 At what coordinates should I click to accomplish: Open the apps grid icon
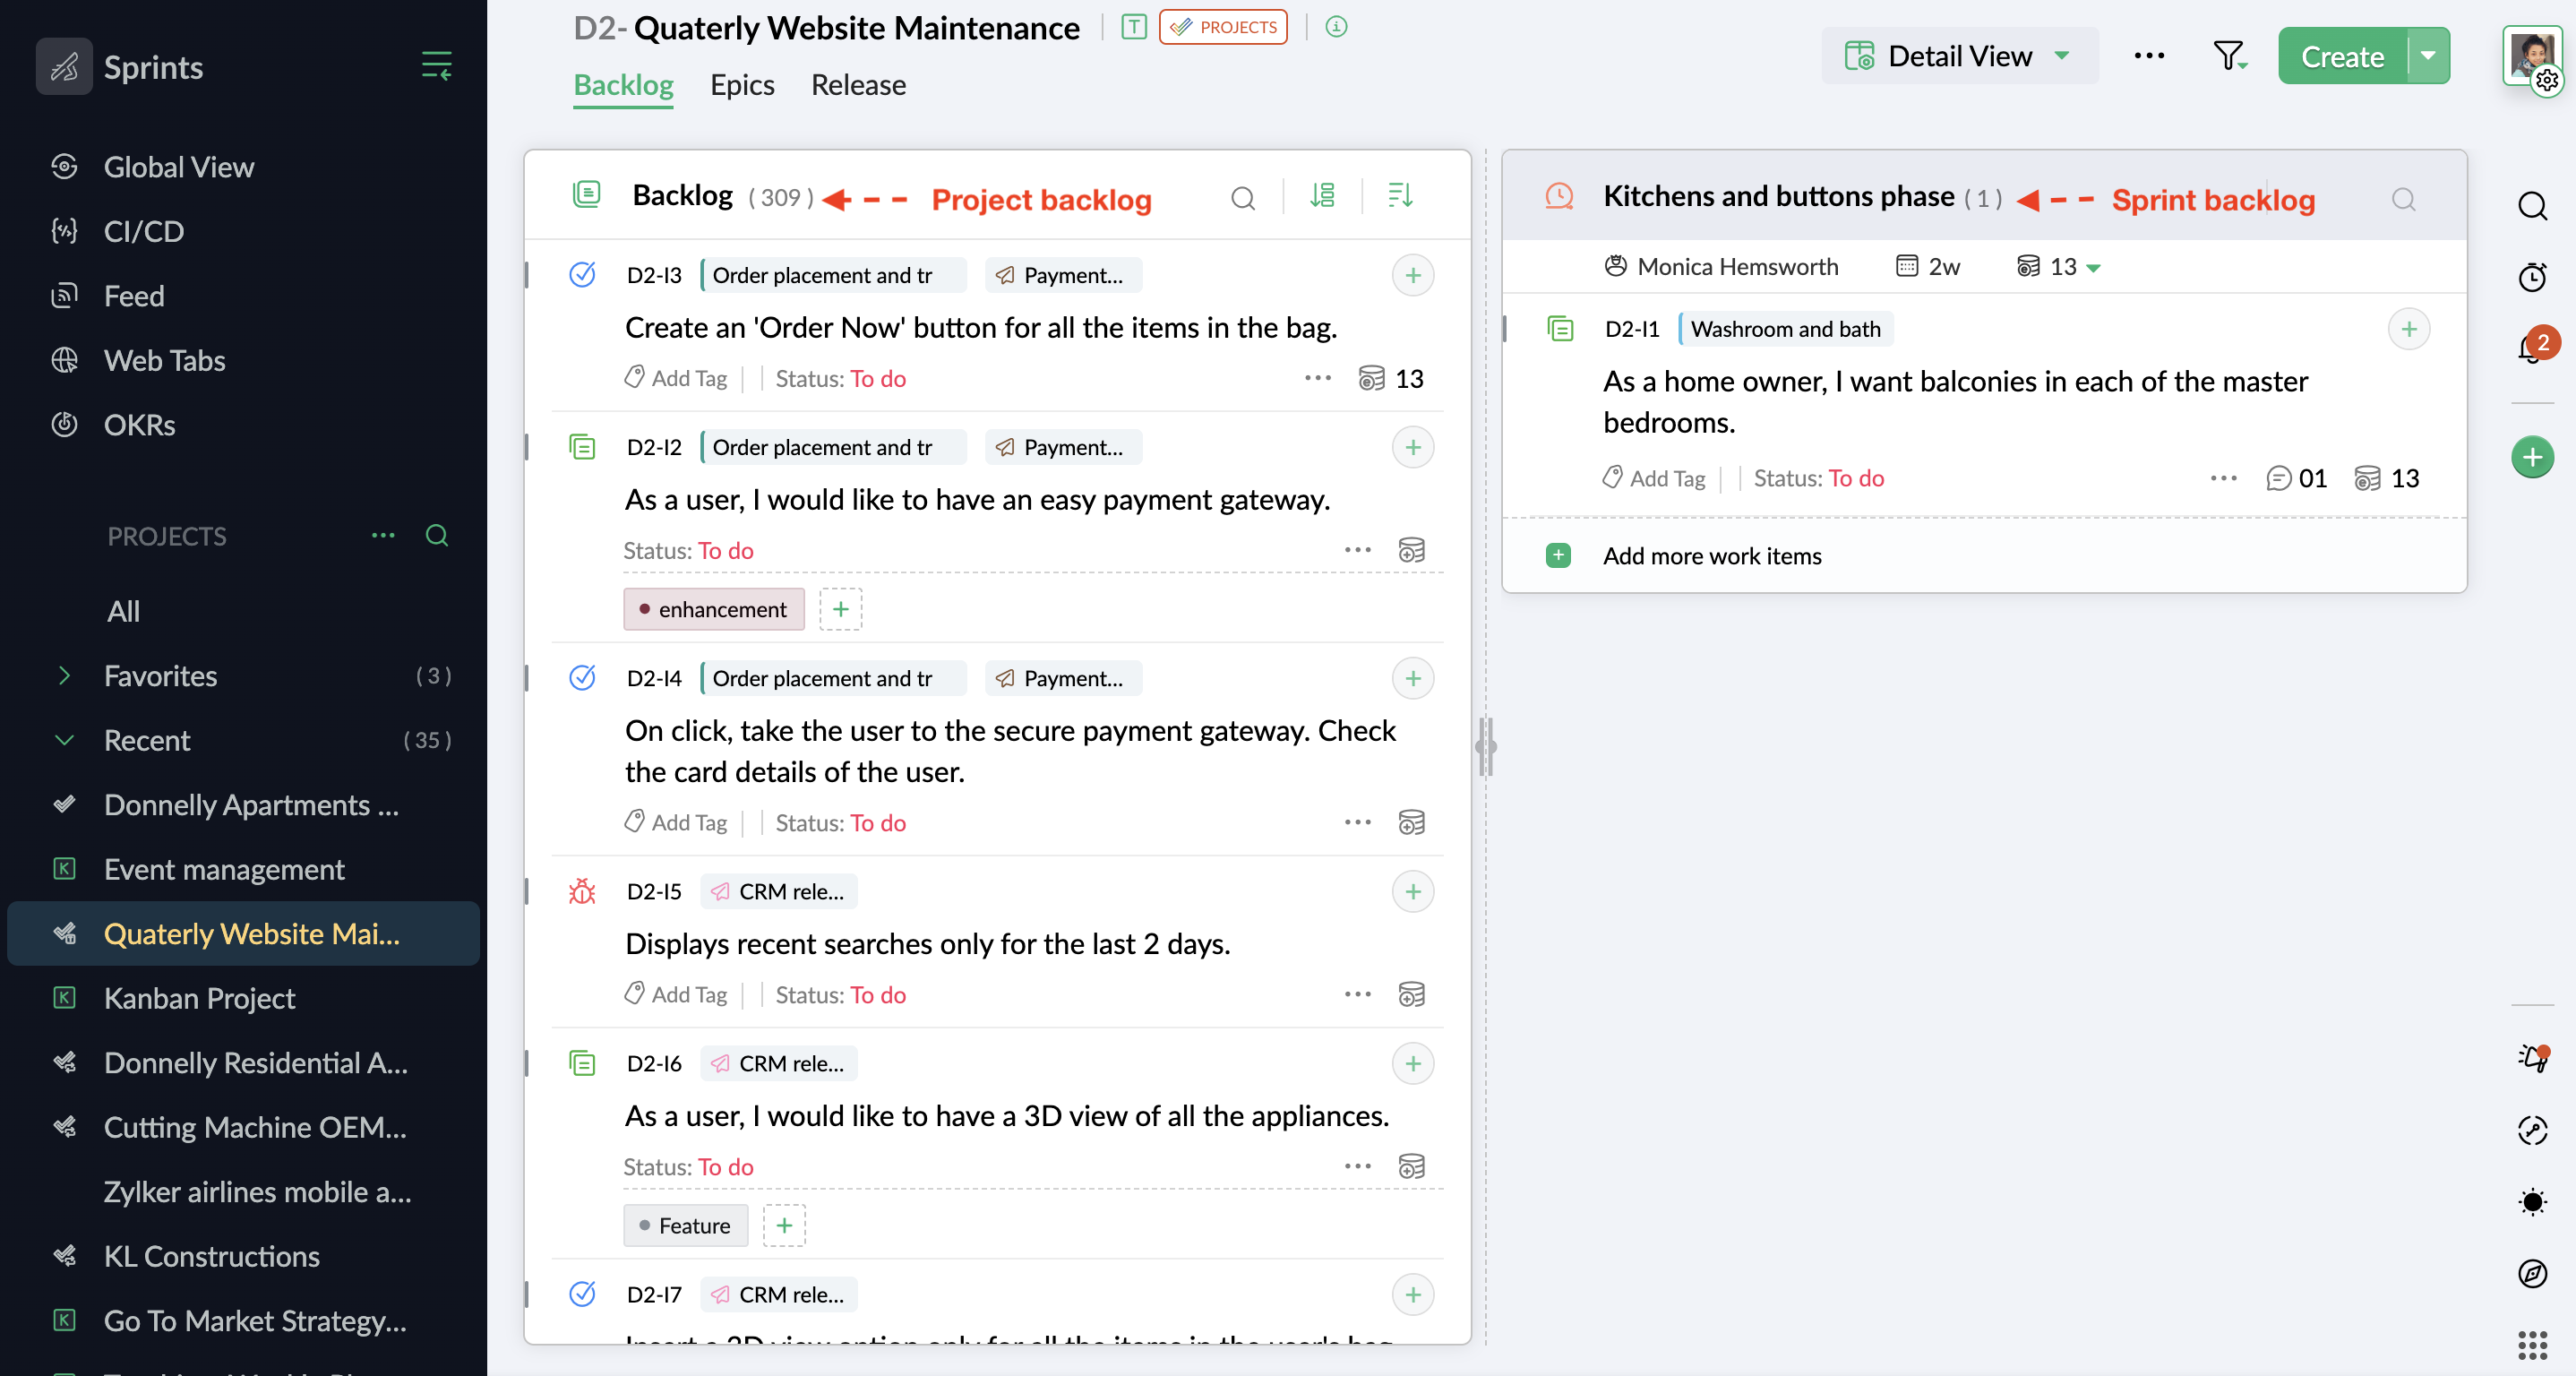(x=2532, y=1344)
